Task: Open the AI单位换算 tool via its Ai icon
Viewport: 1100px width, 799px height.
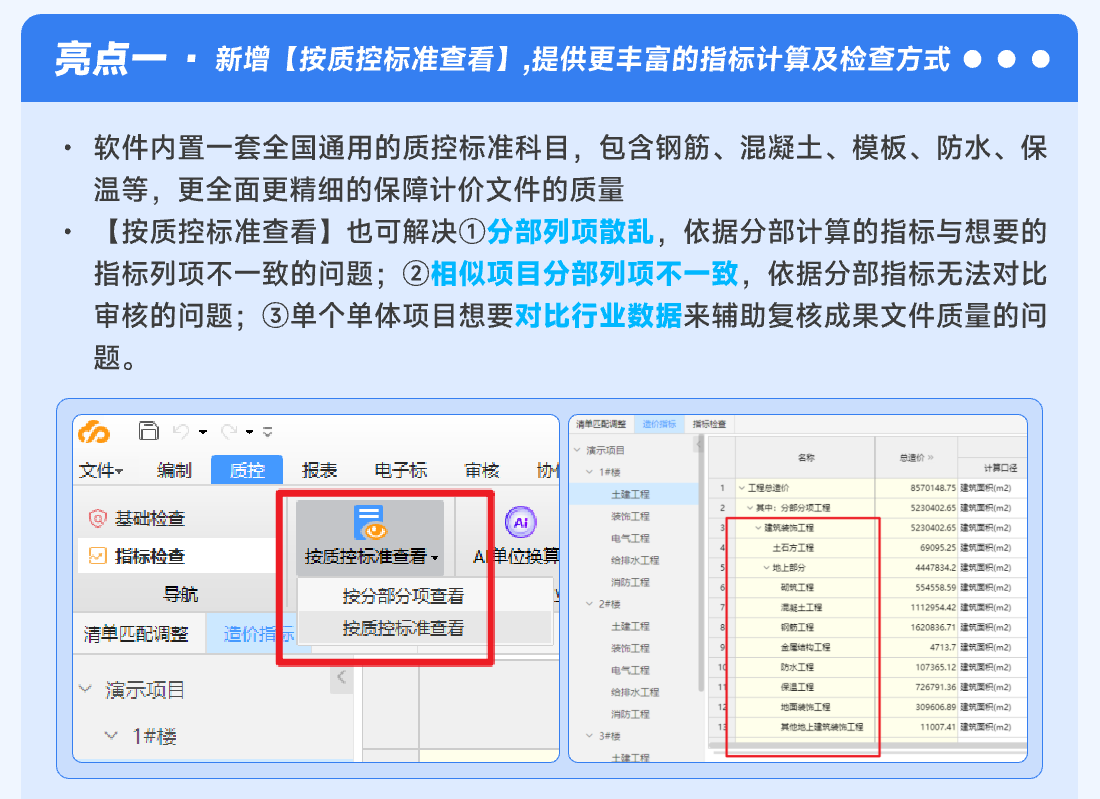Action: click(x=521, y=521)
